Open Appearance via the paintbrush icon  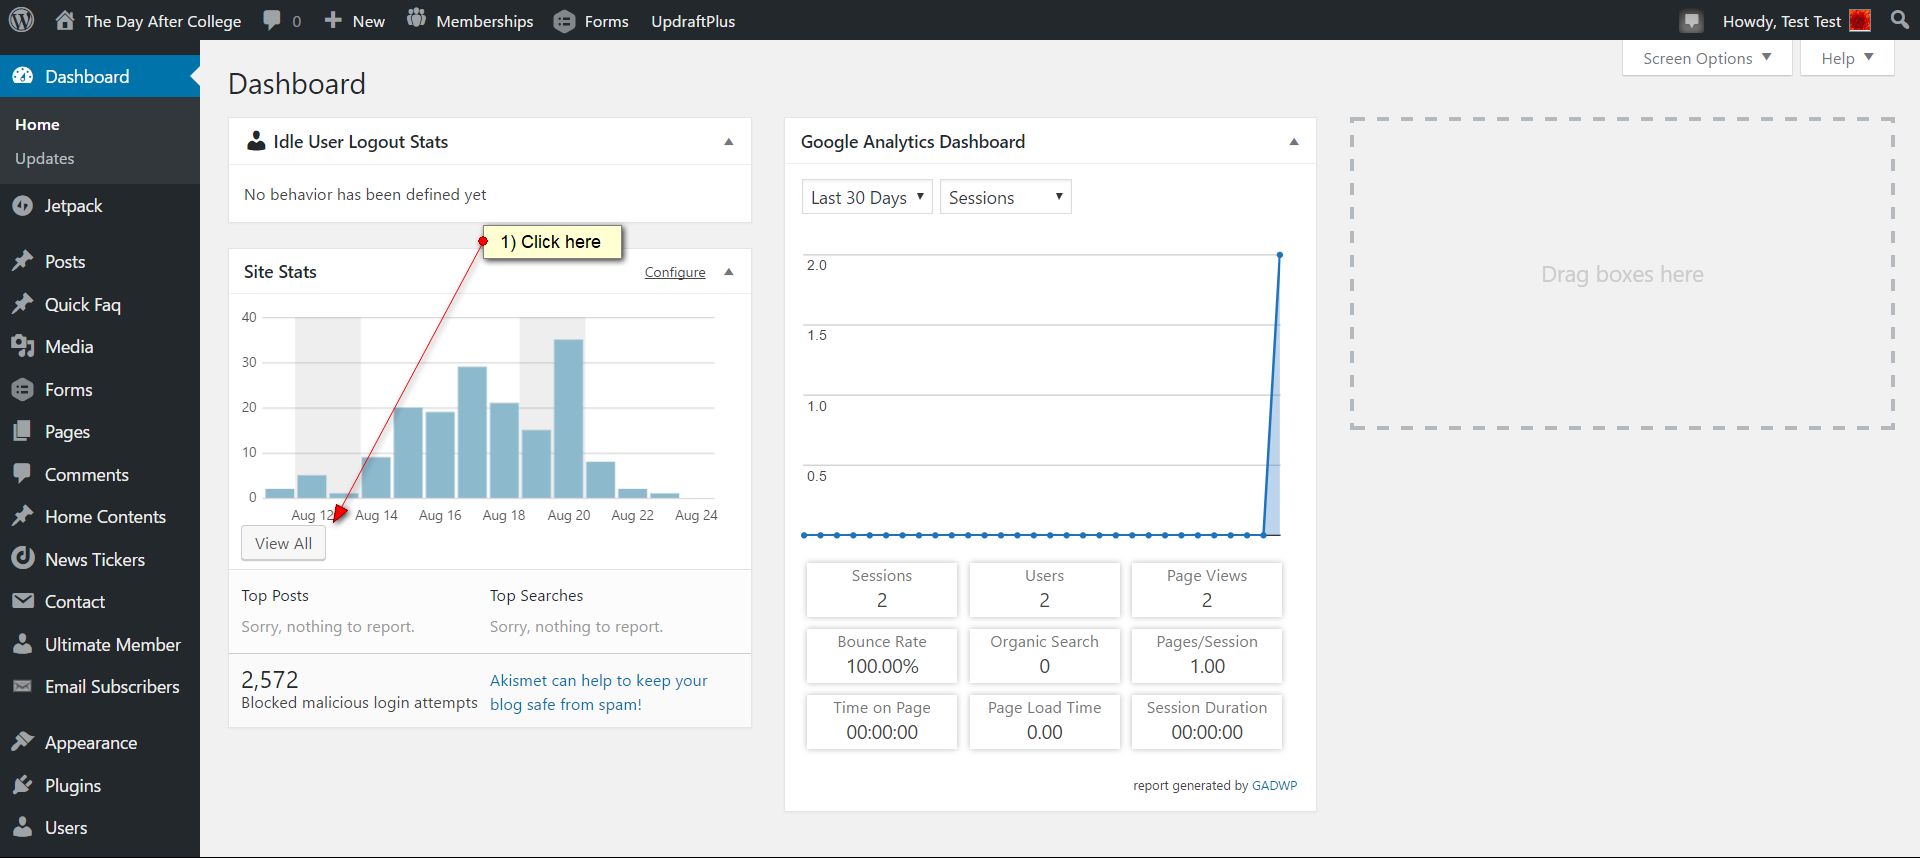[22, 743]
